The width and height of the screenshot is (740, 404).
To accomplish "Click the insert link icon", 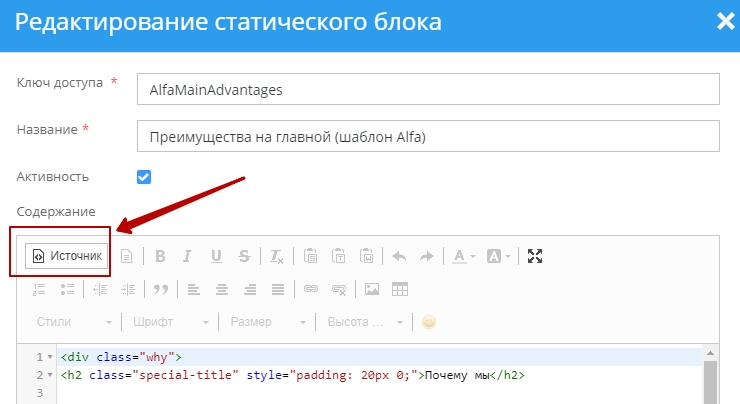I will [310, 289].
